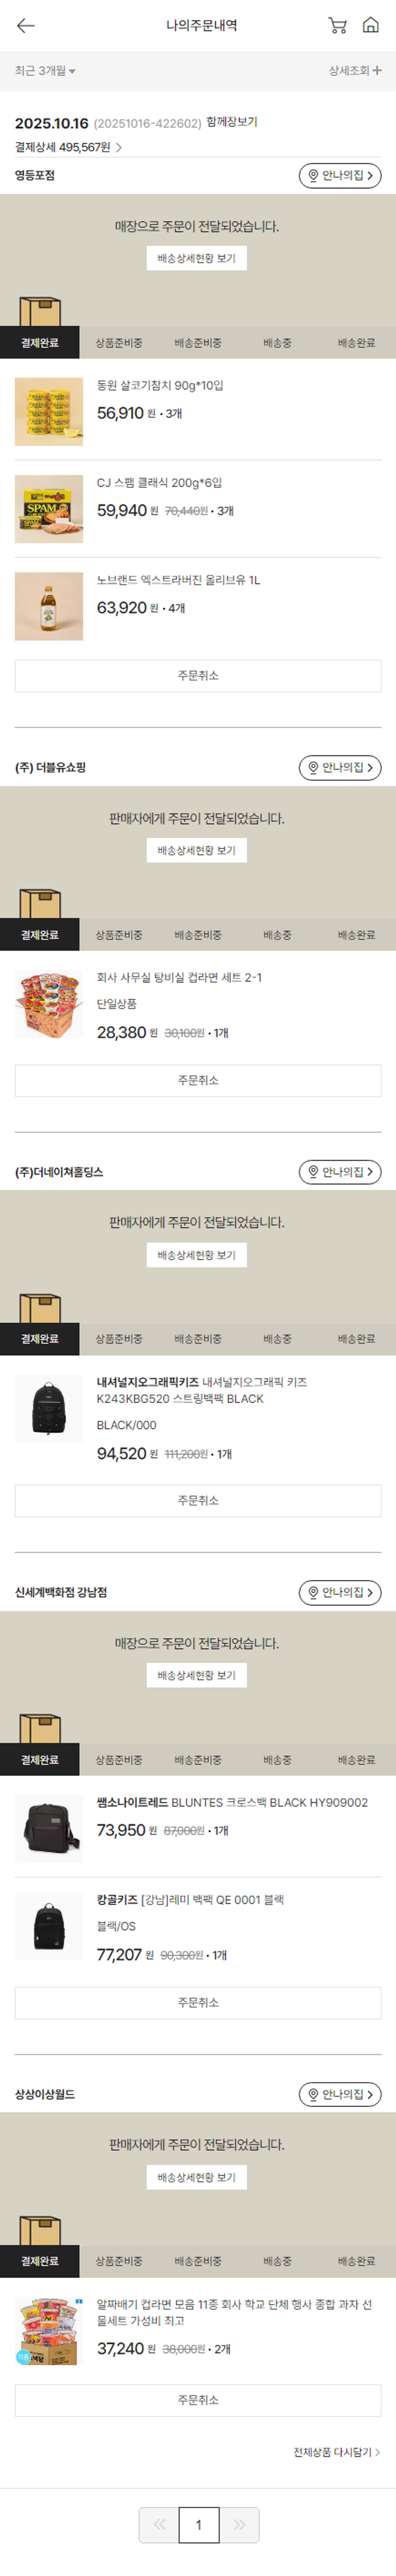This screenshot has width=396, height=2576.
Task: Open 내셔널지오그래픽 키즈 backpack product link
Action: [201, 1390]
